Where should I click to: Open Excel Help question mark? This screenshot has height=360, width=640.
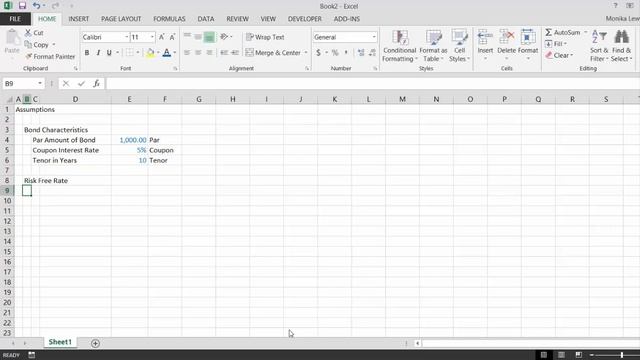pyautogui.click(x=616, y=6)
